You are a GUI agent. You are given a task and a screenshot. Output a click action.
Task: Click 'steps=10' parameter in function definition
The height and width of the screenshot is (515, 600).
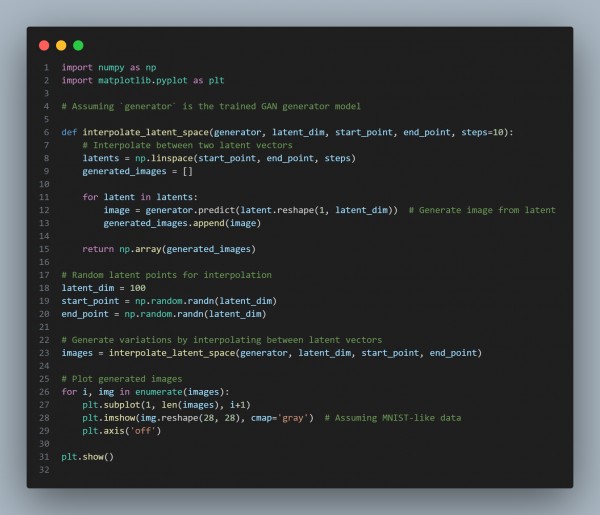click(x=482, y=132)
